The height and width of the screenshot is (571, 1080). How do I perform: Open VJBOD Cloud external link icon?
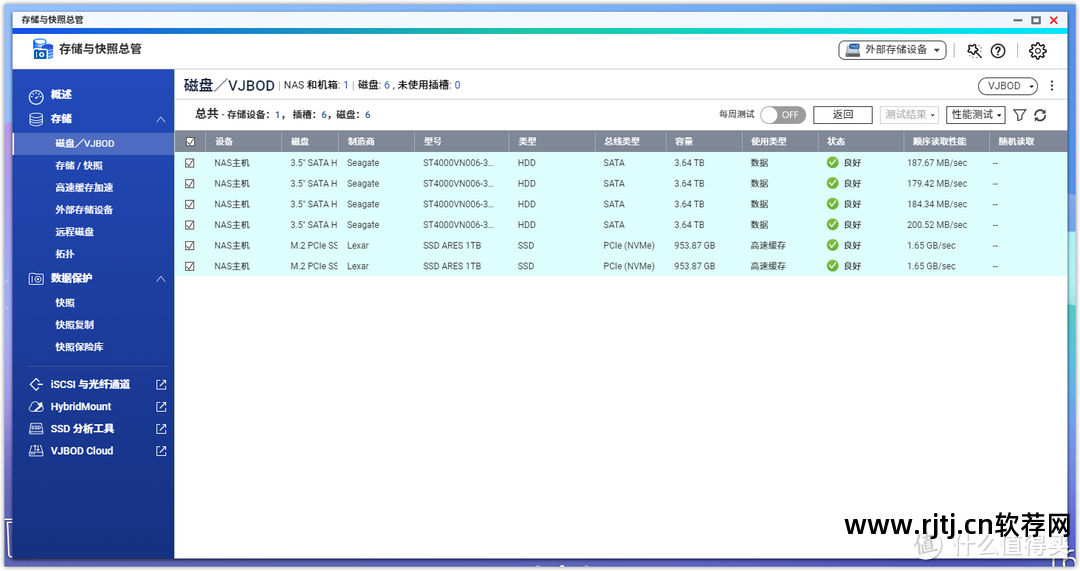pyautogui.click(x=161, y=450)
